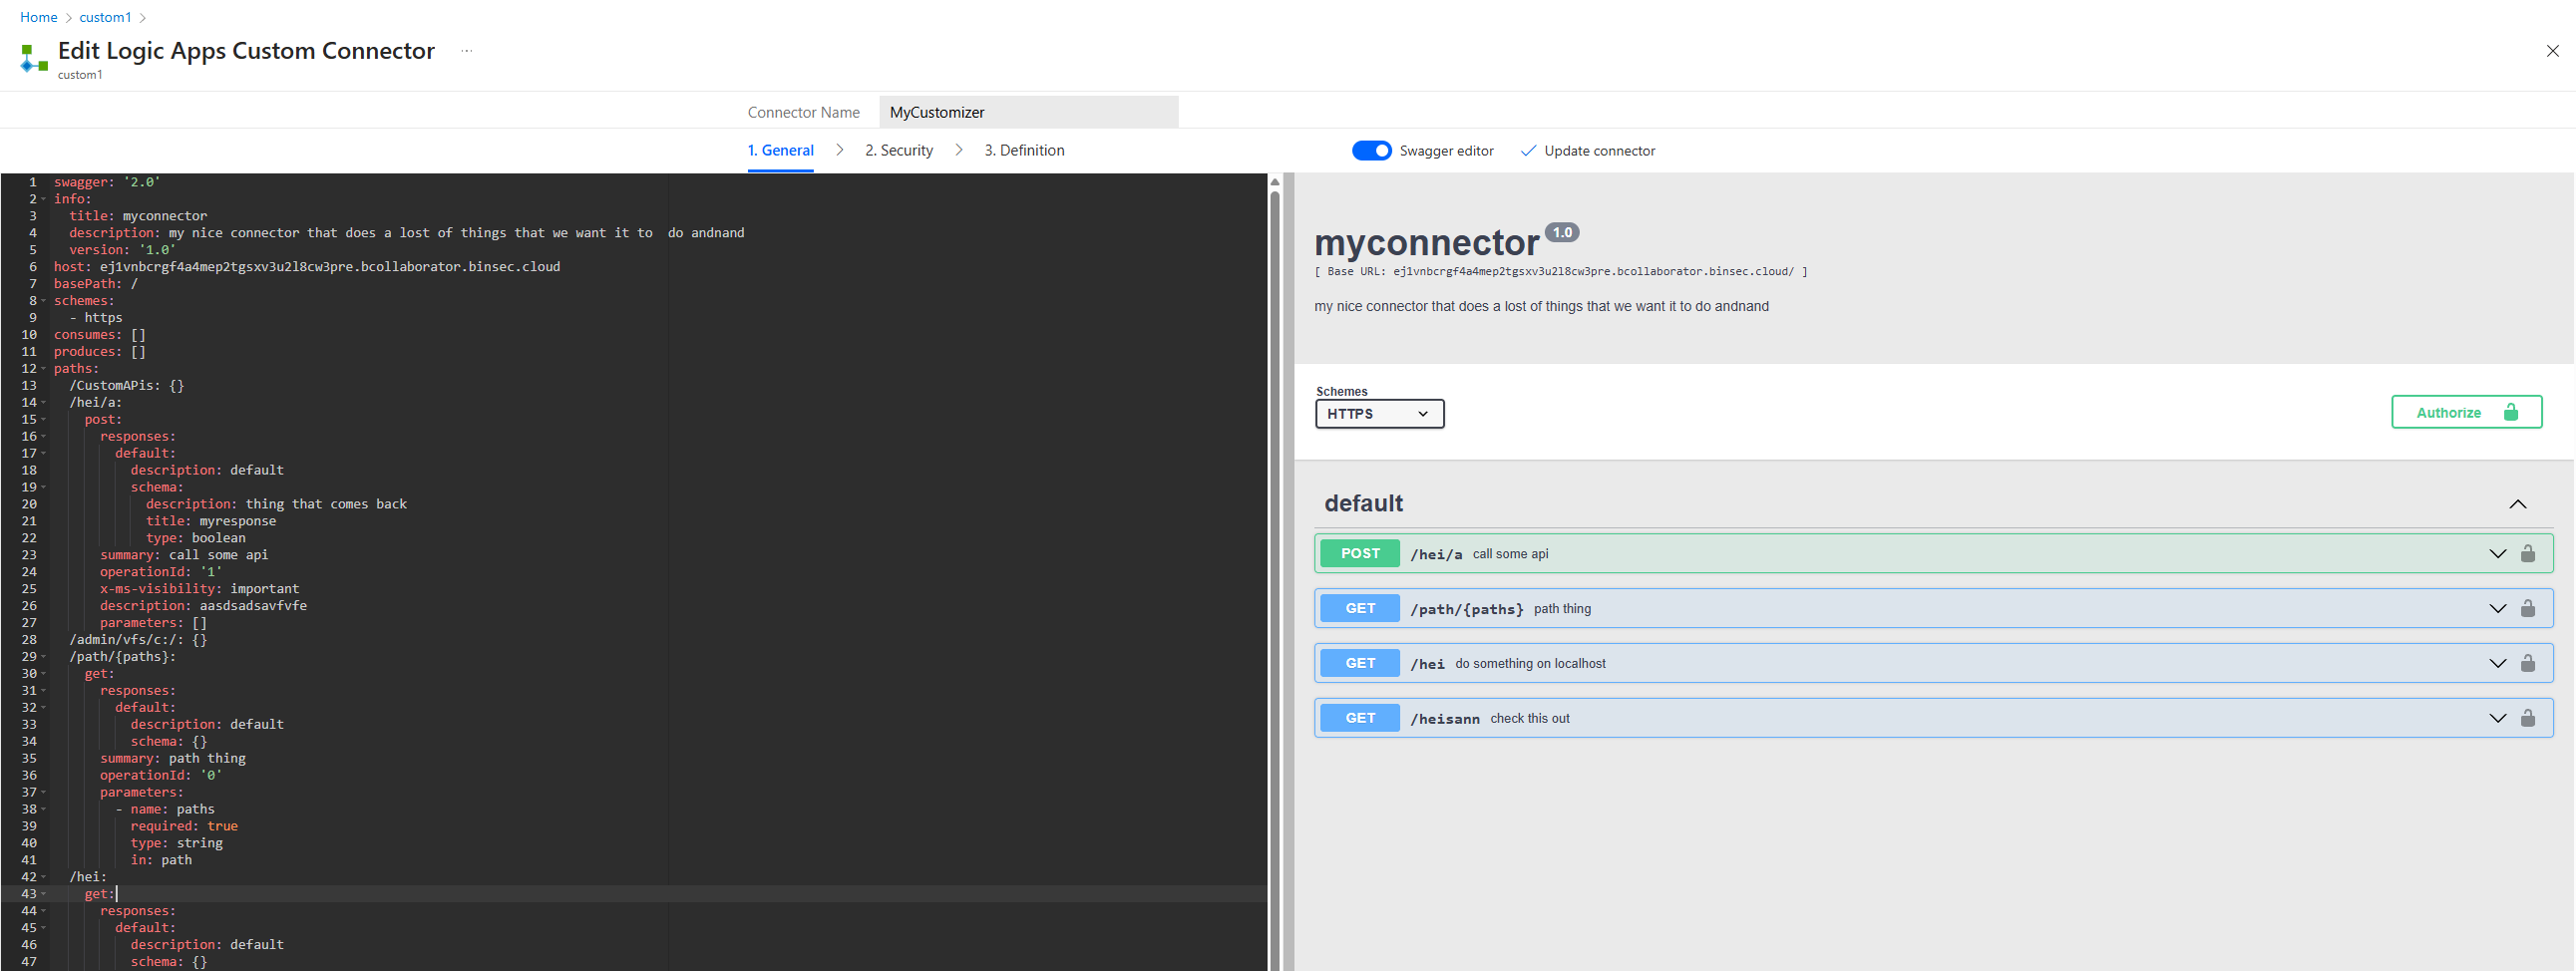Click the Logic Apps connector icon in the header
Image resolution: width=2576 pixels, height=971 pixels.
point(31,57)
